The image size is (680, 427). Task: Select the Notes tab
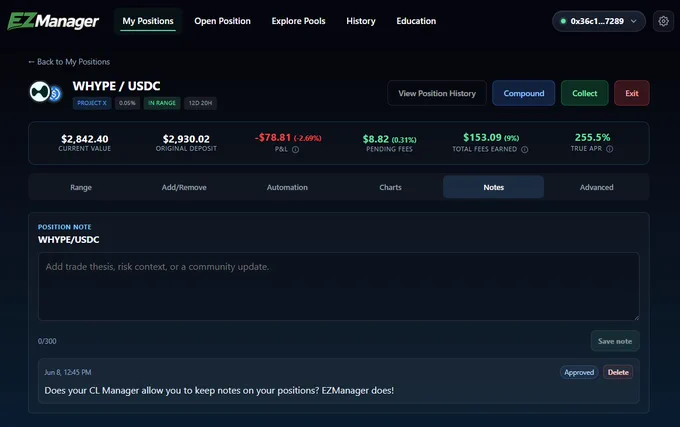point(494,187)
